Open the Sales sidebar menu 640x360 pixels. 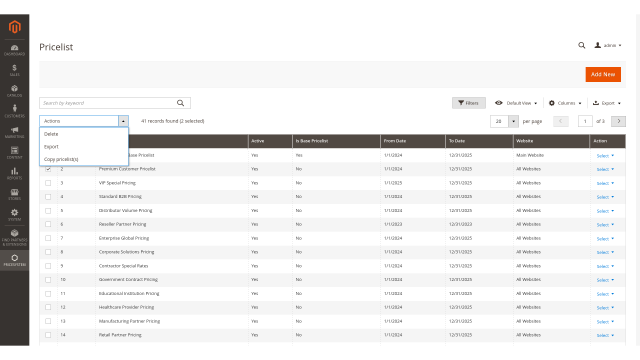(15, 71)
